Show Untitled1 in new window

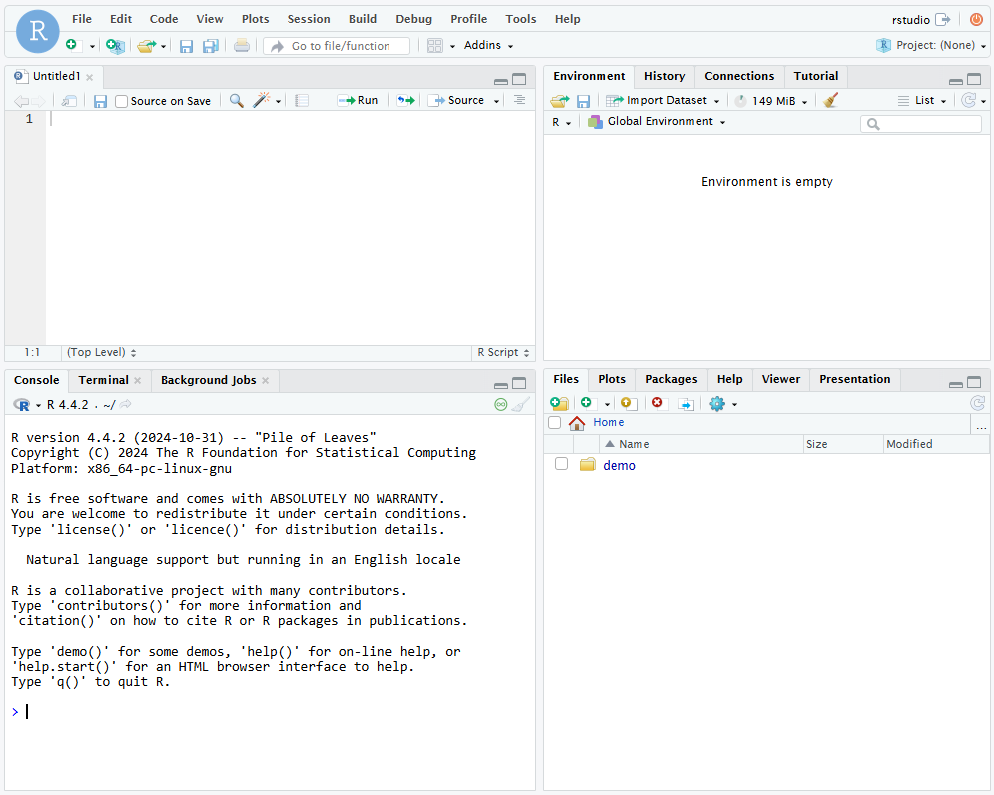point(69,101)
